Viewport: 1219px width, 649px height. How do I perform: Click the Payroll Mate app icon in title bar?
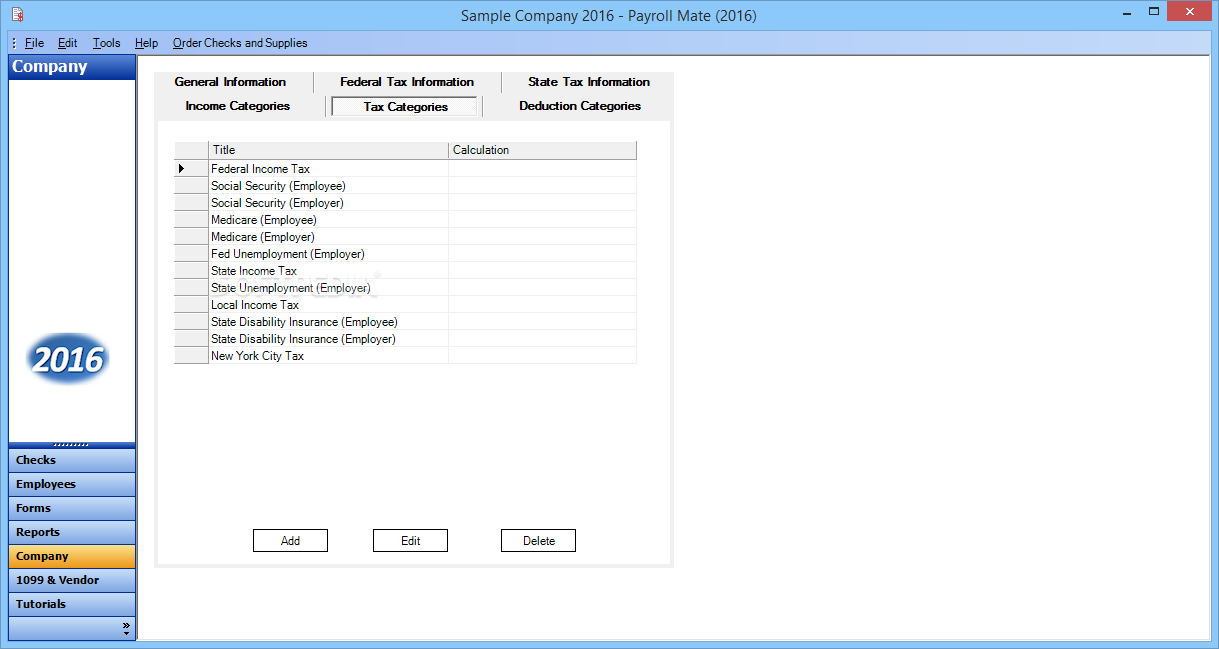tap(17, 15)
